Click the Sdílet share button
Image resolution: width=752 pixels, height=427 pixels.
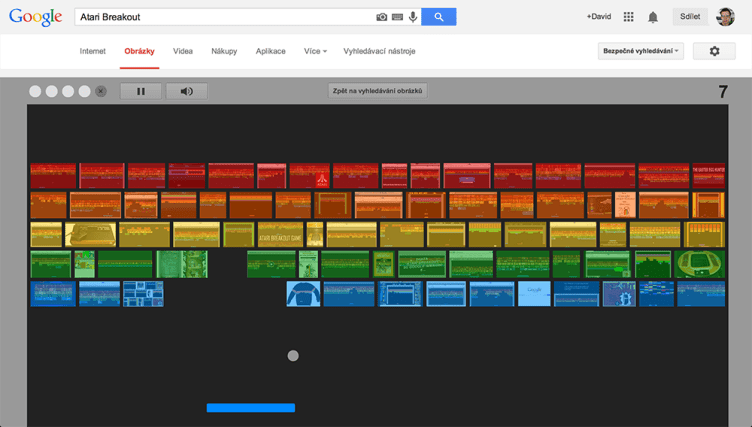pyautogui.click(x=689, y=17)
